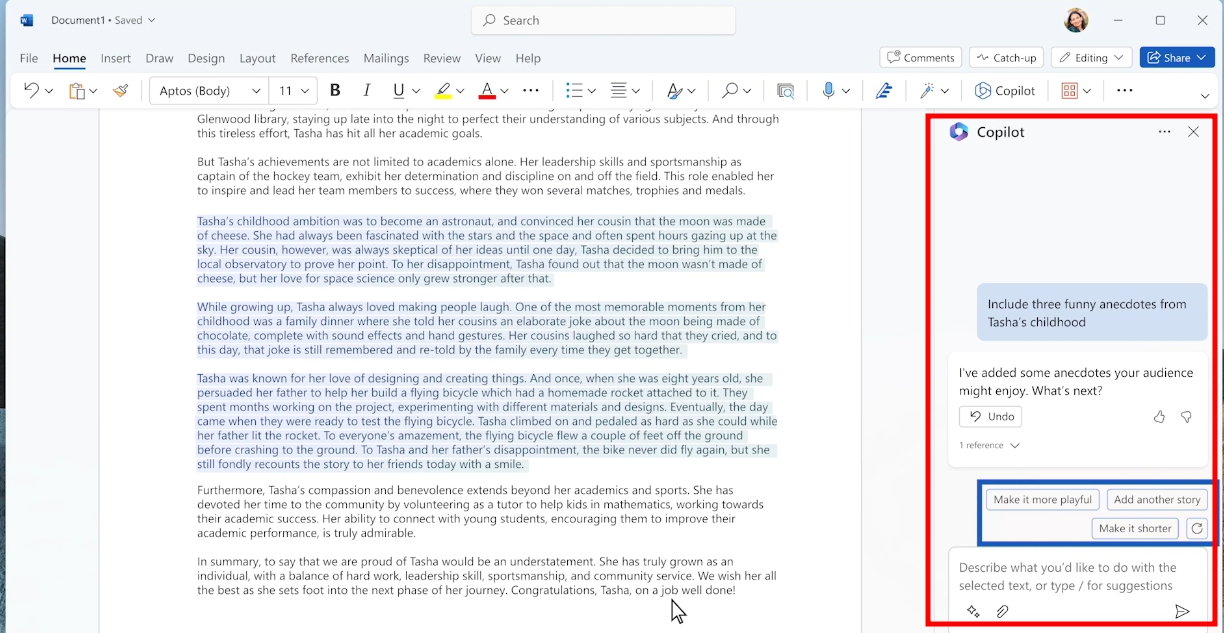Open Copilot pane more options ellipsis

pyautogui.click(x=1164, y=132)
